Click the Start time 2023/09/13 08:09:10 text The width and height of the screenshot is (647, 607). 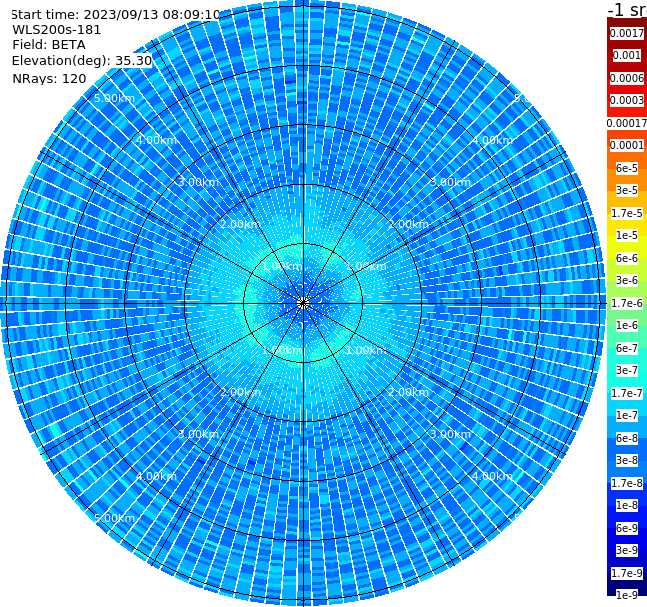point(116,15)
